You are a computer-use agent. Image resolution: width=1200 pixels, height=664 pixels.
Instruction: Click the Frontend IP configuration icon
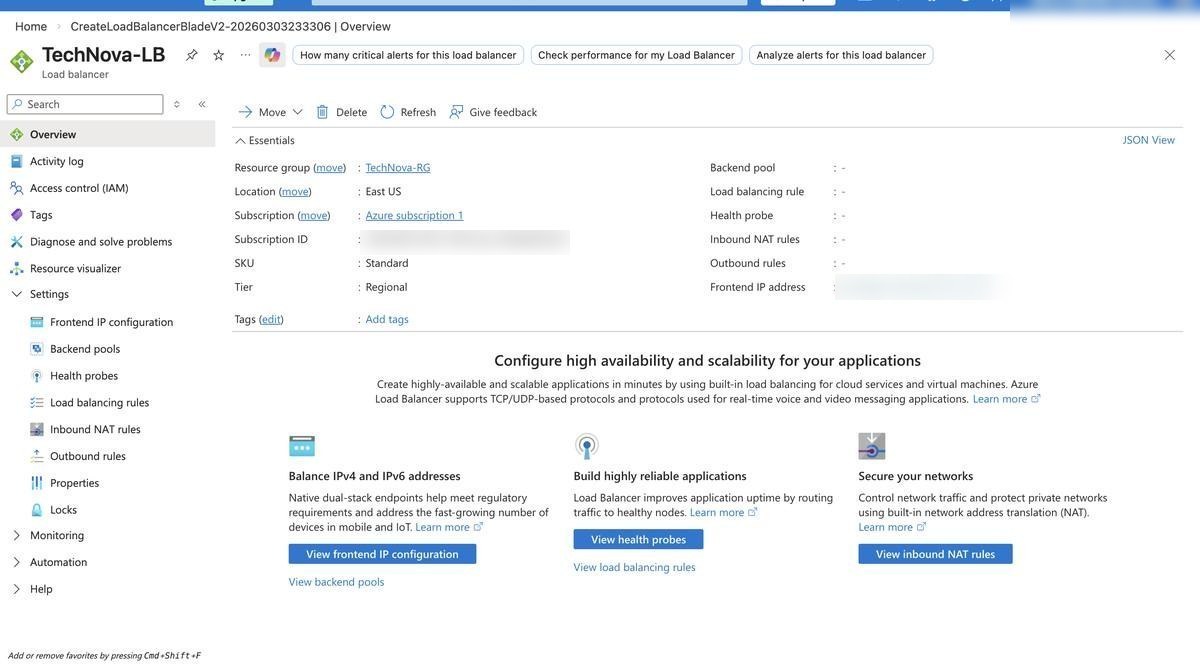pyautogui.click(x=37, y=322)
